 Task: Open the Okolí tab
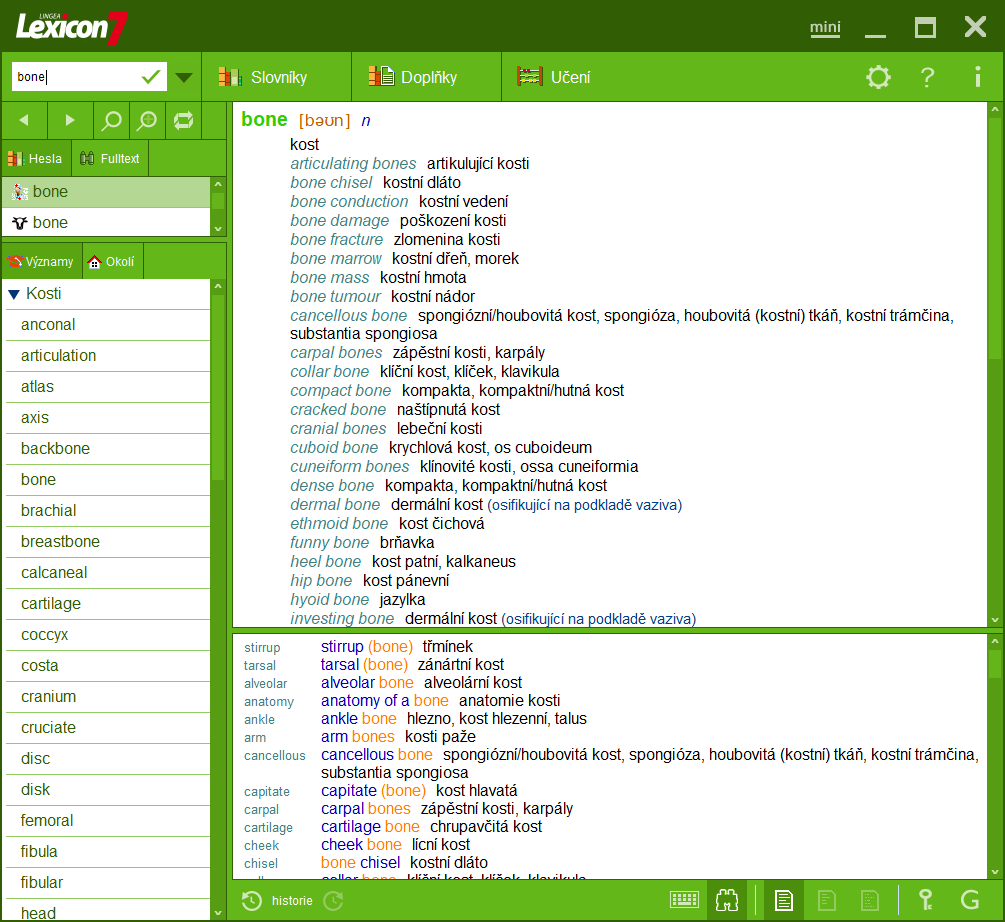[111, 262]
